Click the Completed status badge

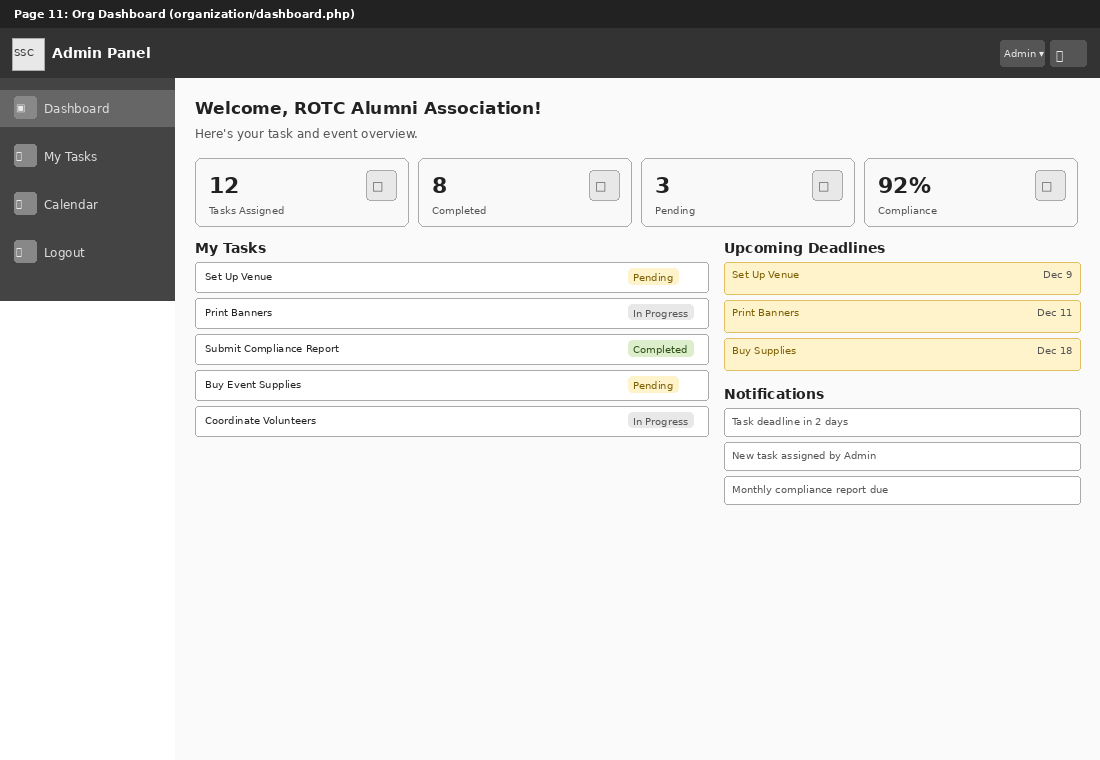click(661, 349)
